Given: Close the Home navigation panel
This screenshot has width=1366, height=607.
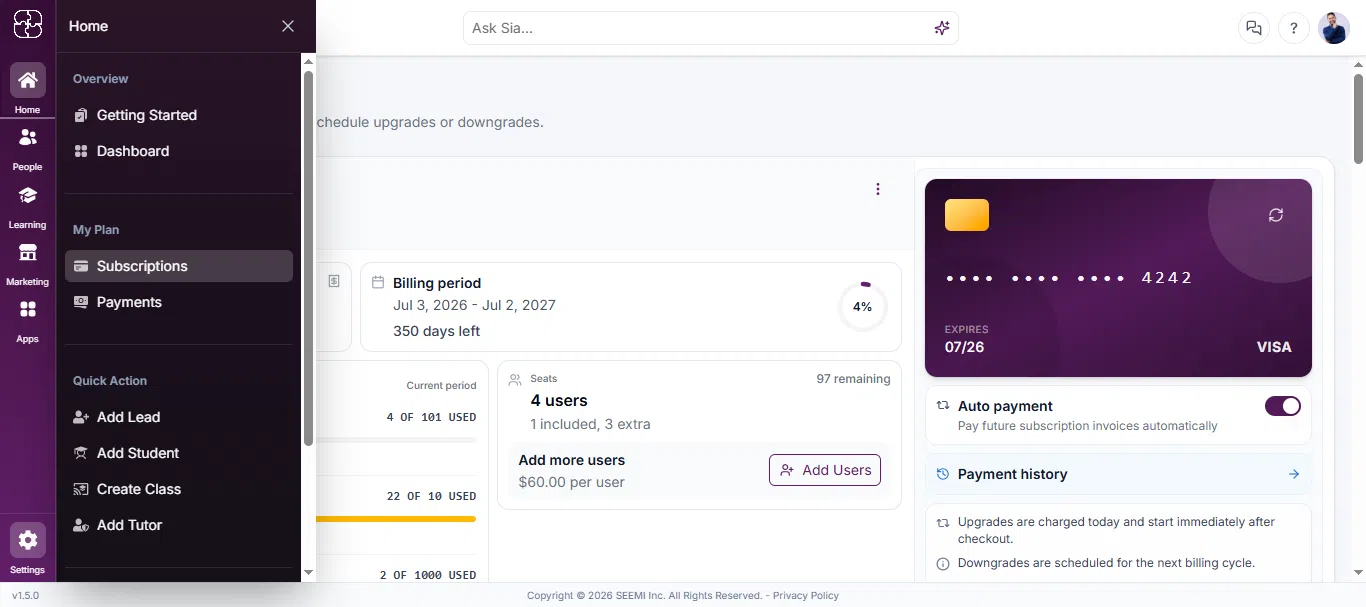Looking at the screenshot, I should coord(288,26).
